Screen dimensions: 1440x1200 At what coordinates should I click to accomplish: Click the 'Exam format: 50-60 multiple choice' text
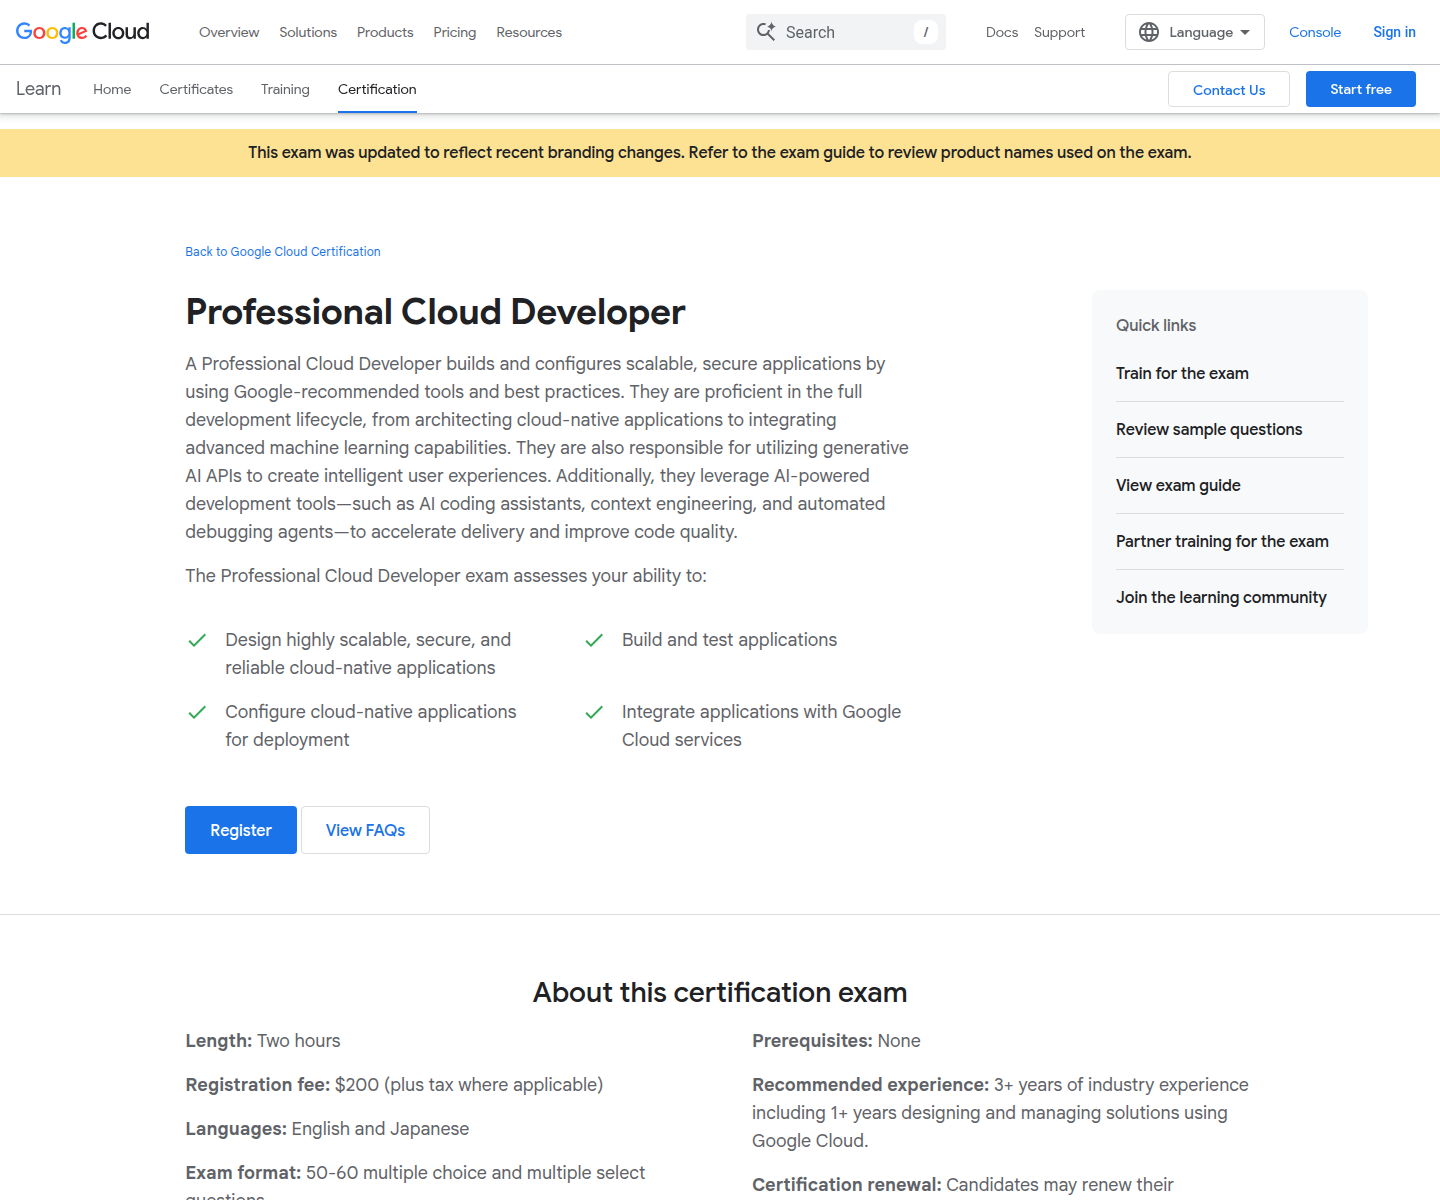pyautogui.click(x=415, y=1183)
